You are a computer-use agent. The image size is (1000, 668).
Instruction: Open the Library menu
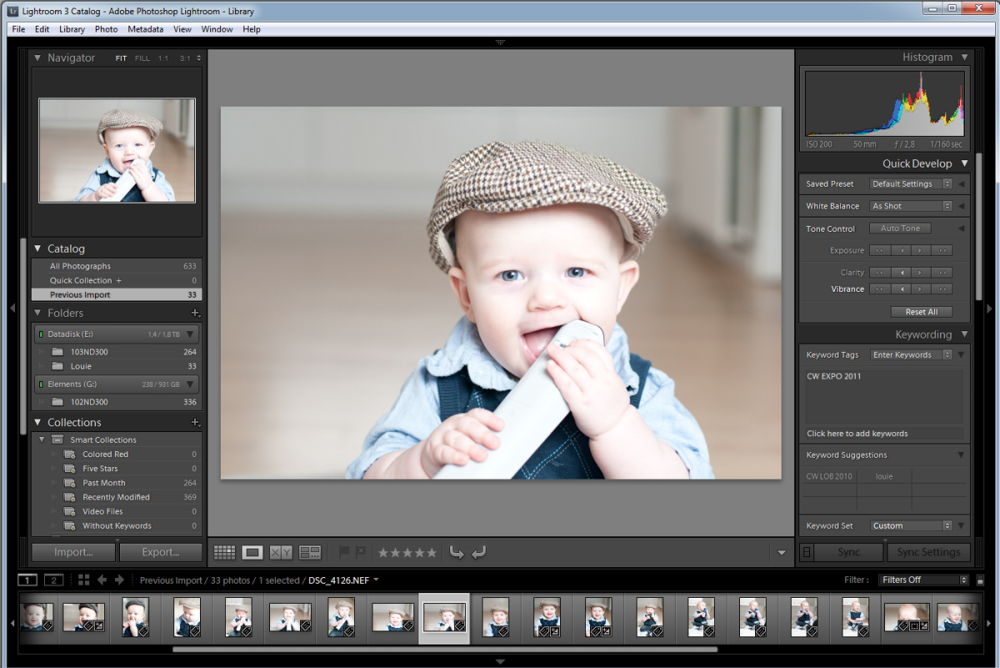coord(72,29)
